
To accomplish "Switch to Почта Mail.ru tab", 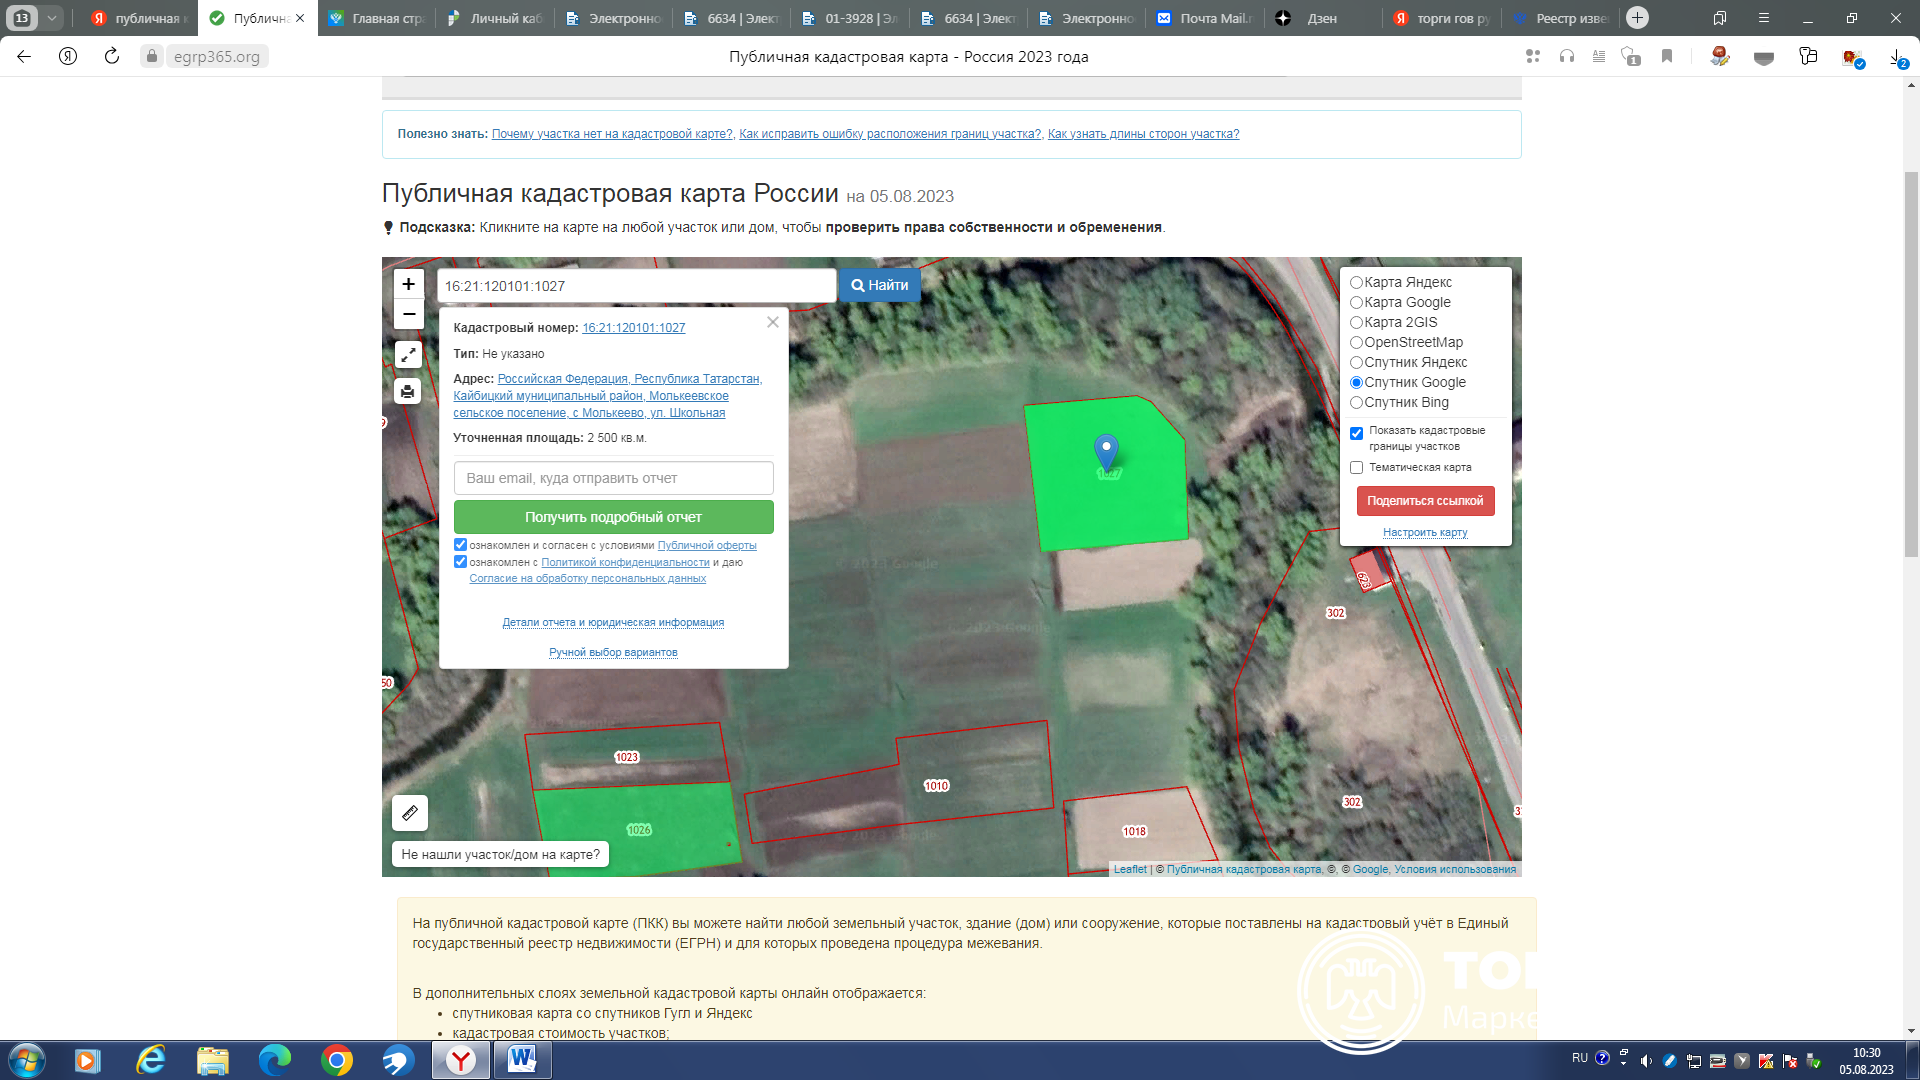I will point(1206,18).
